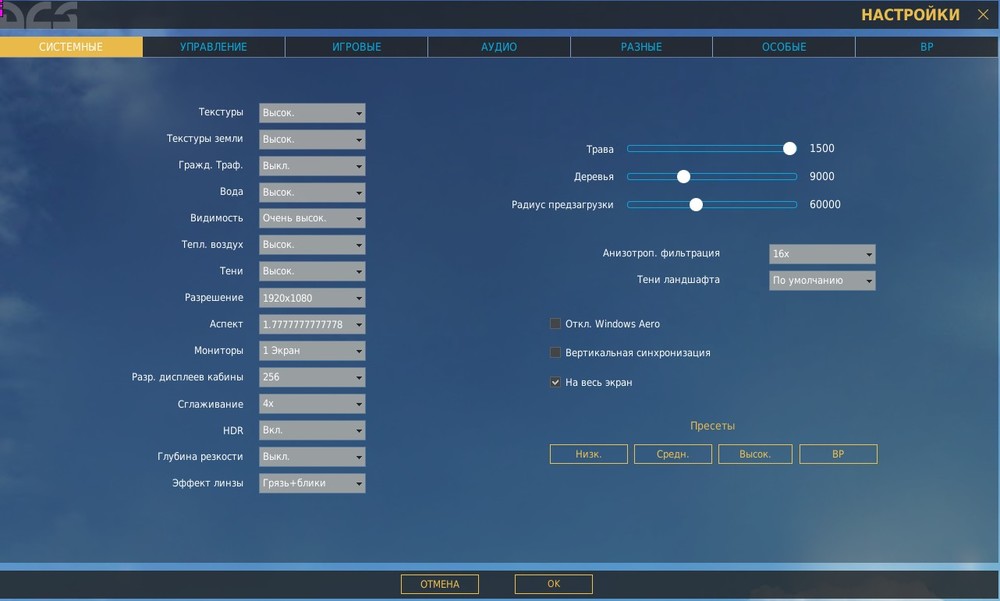The width and height of the screenshot is (1000, 601).
Task: Open the Эффект линзы dropdown
Action: click(x=312, y=483)
